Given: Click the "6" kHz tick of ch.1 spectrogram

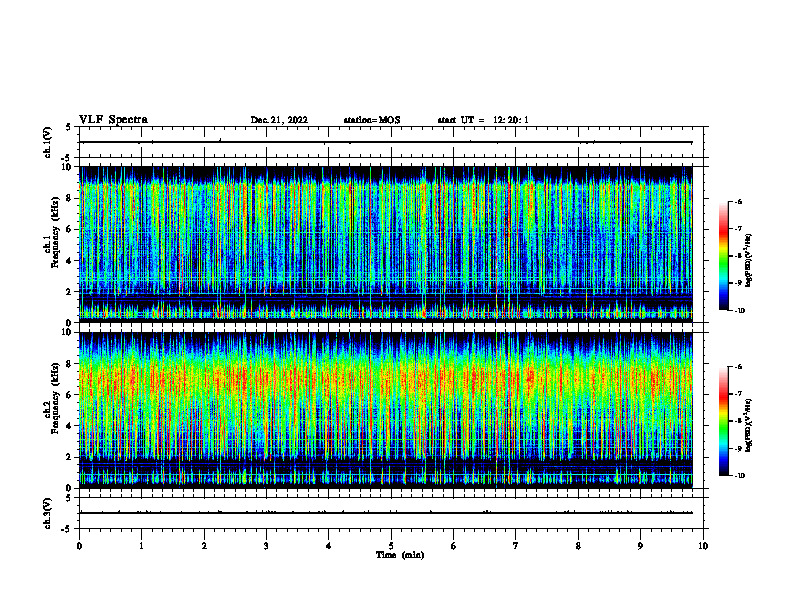Looking at the screenshot, I should click(70, 230).
